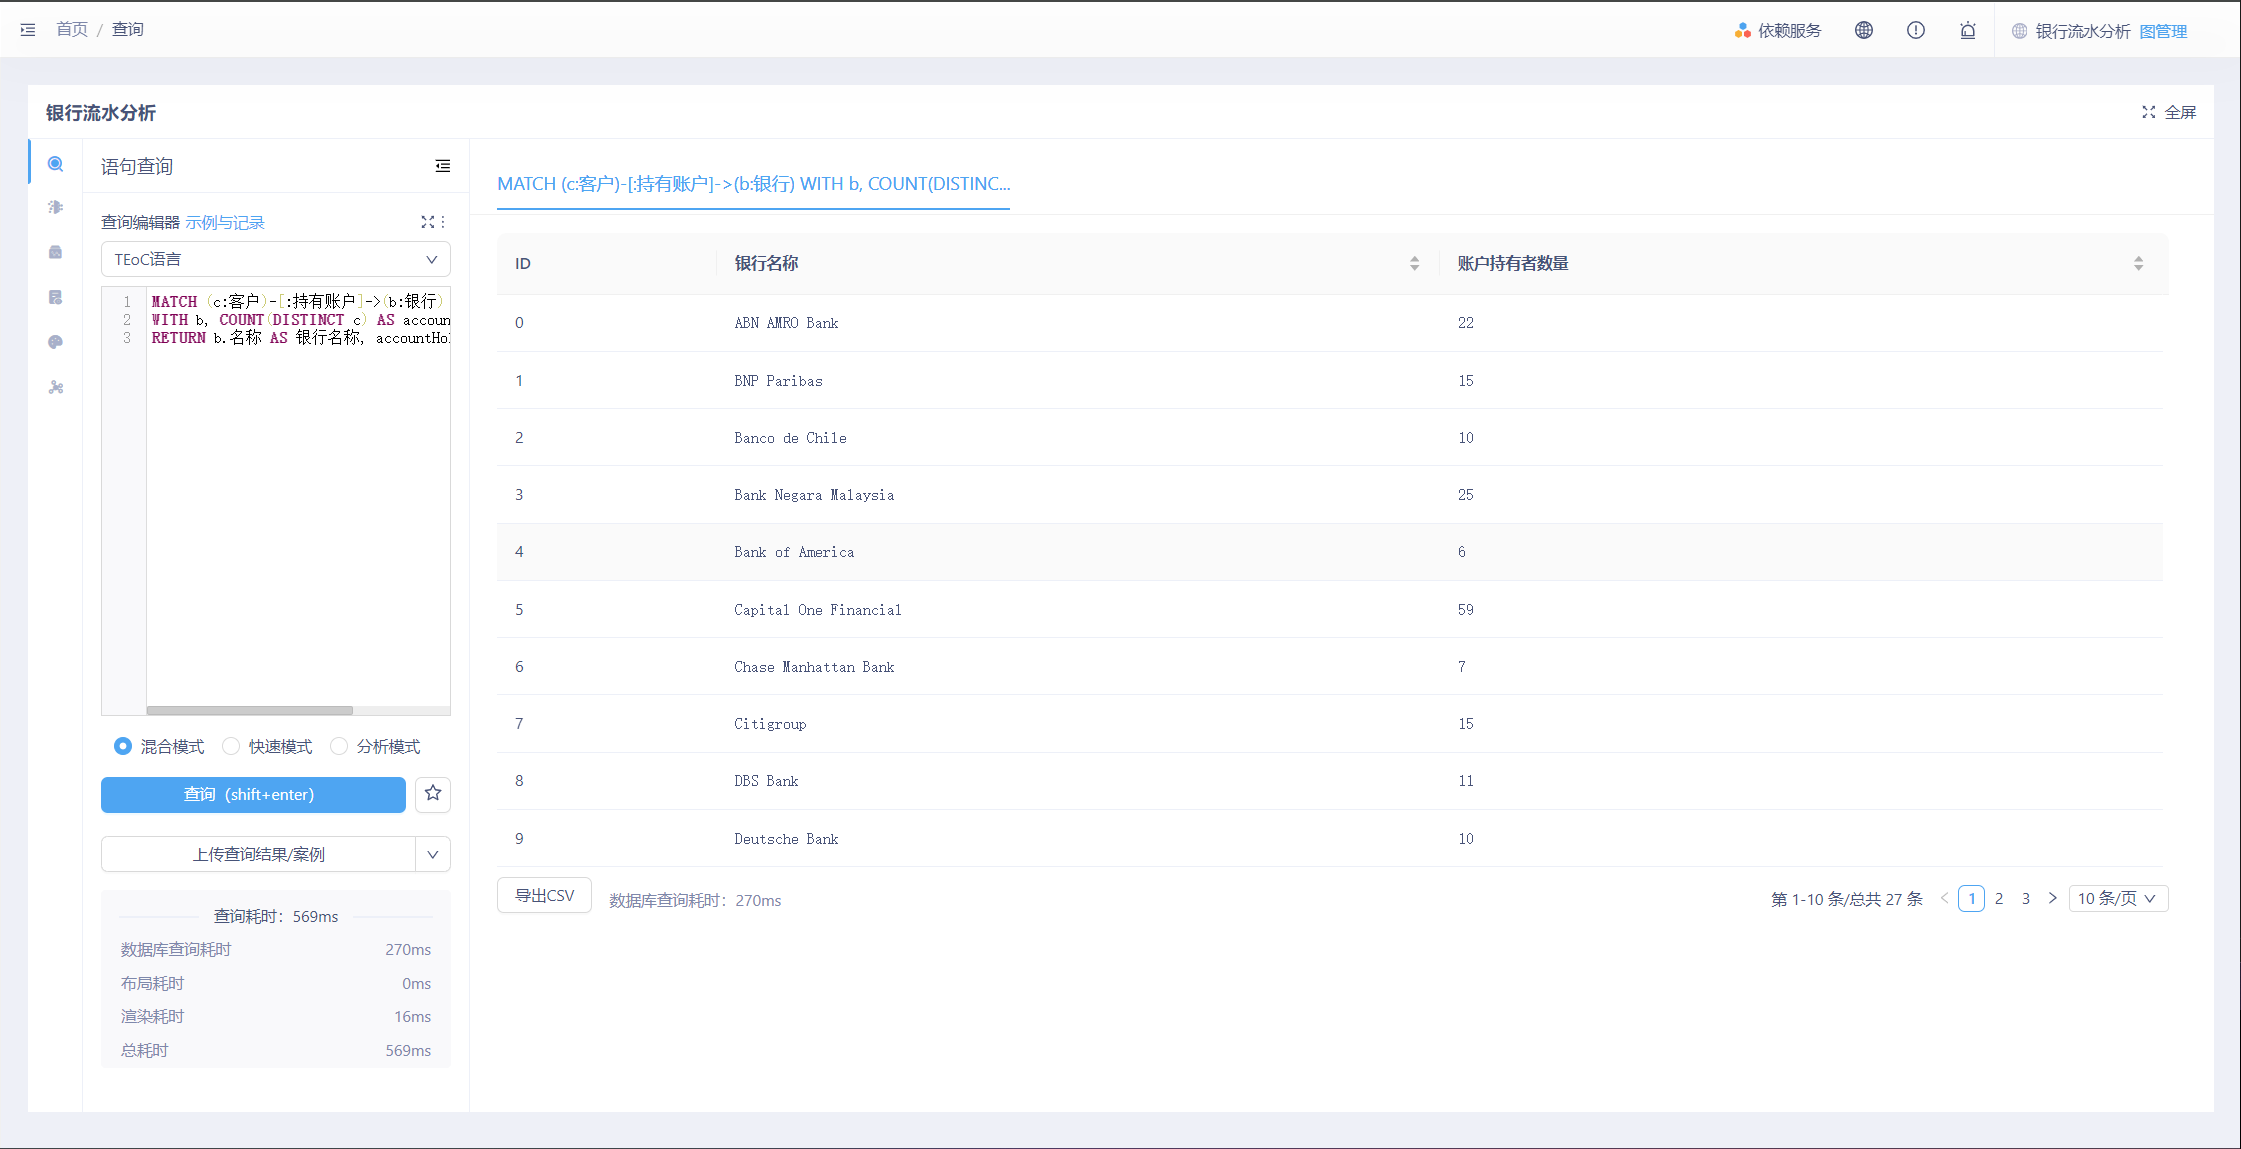Open the TEoC语言 language dropdown
The width and height of the screenshot is (2241, 1149).
[275, 259]
